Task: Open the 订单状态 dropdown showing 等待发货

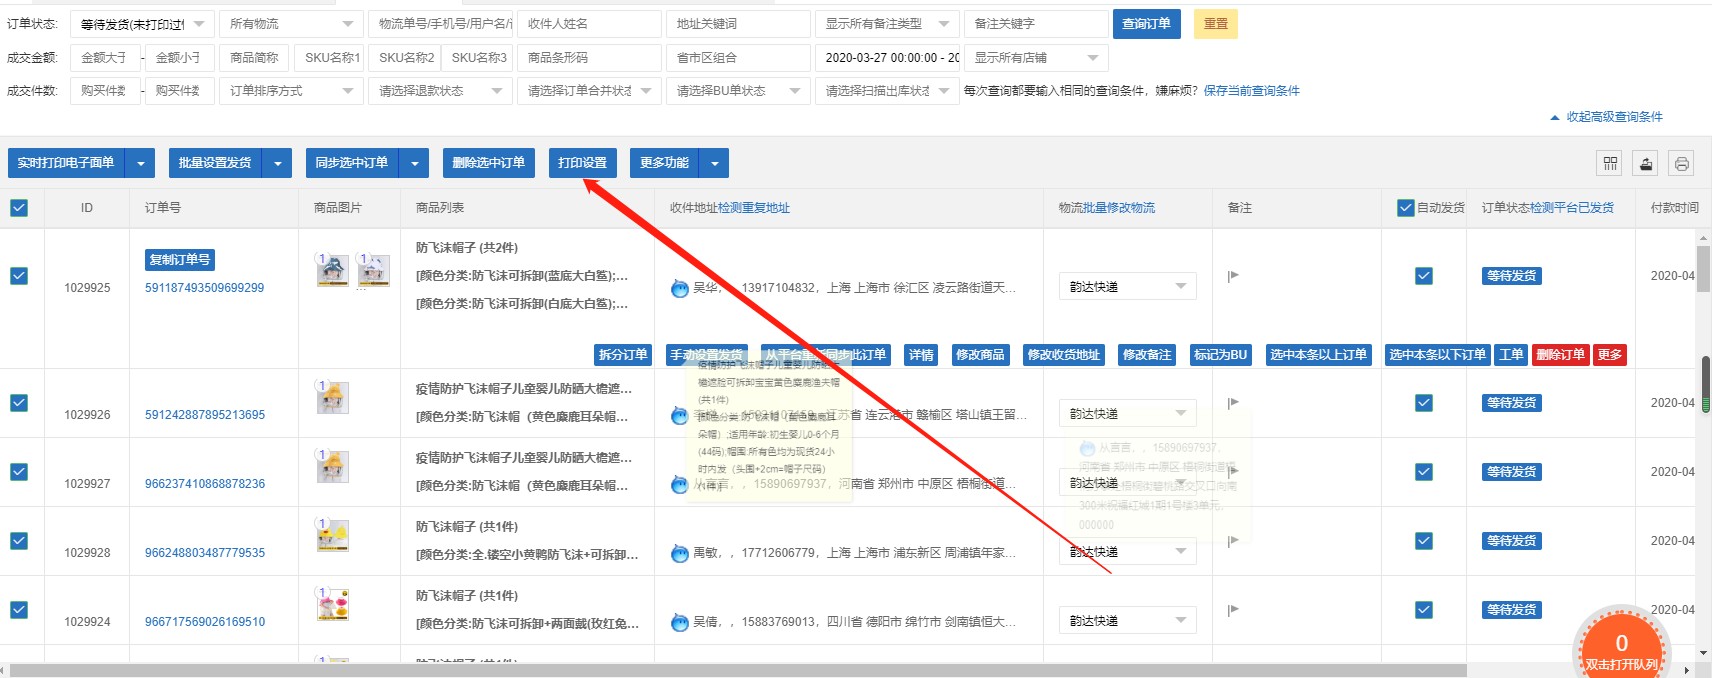Action: click(144, 24)
